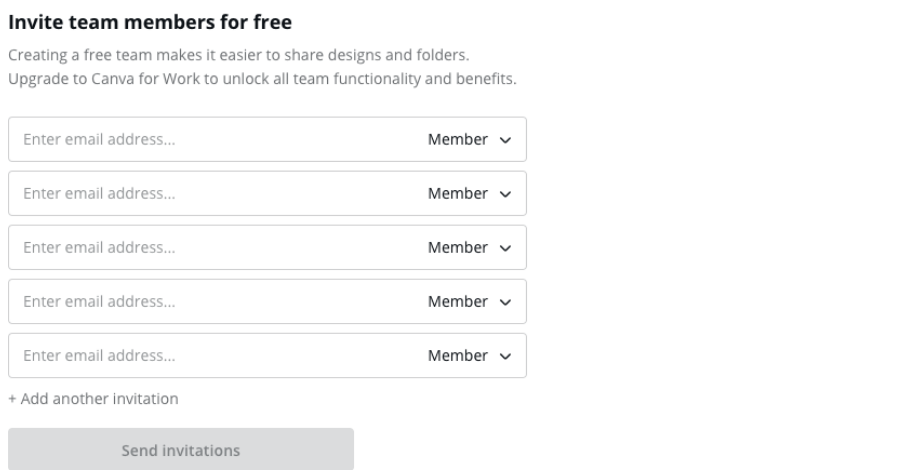900x470 pixels.
Task: Expand the fifth row's Member role dropdown
Action: (x=468, y=356)
